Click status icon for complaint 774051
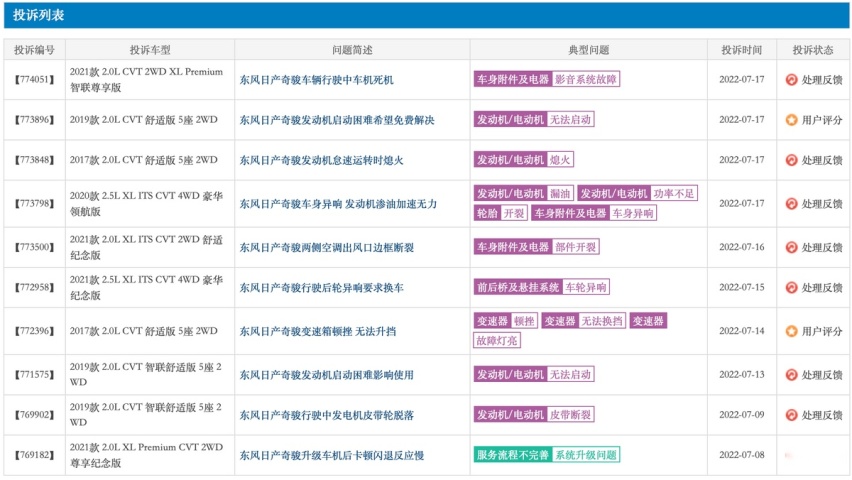The width and height of the screenshot is (852, 480). tap(791, 80)
